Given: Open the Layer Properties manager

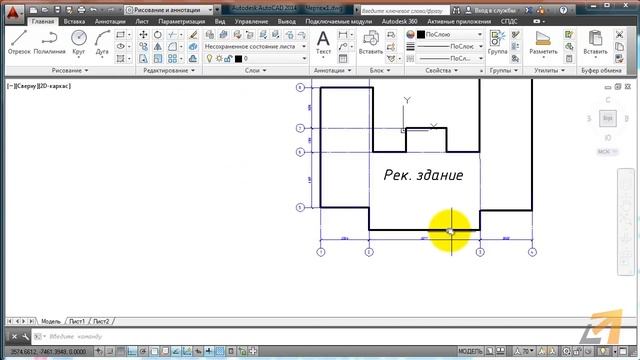Looking at the screenshot, I should (x=209, y=35).
